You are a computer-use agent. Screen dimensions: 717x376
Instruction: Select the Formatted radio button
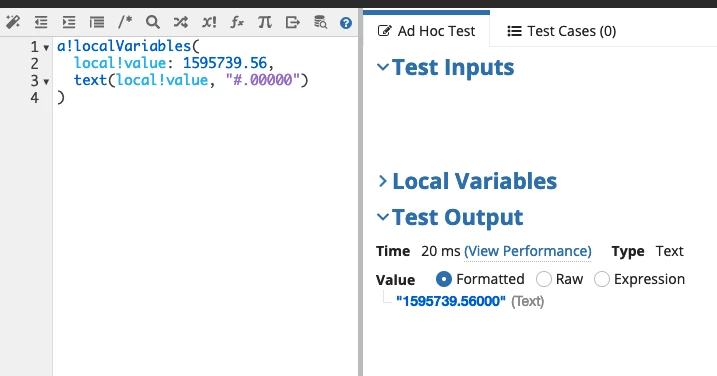pos(444,279)
